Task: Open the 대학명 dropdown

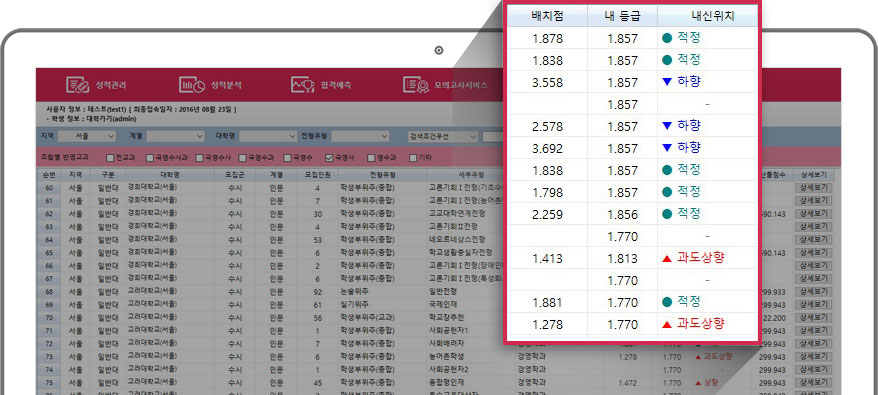Action: tap(268, 136)
